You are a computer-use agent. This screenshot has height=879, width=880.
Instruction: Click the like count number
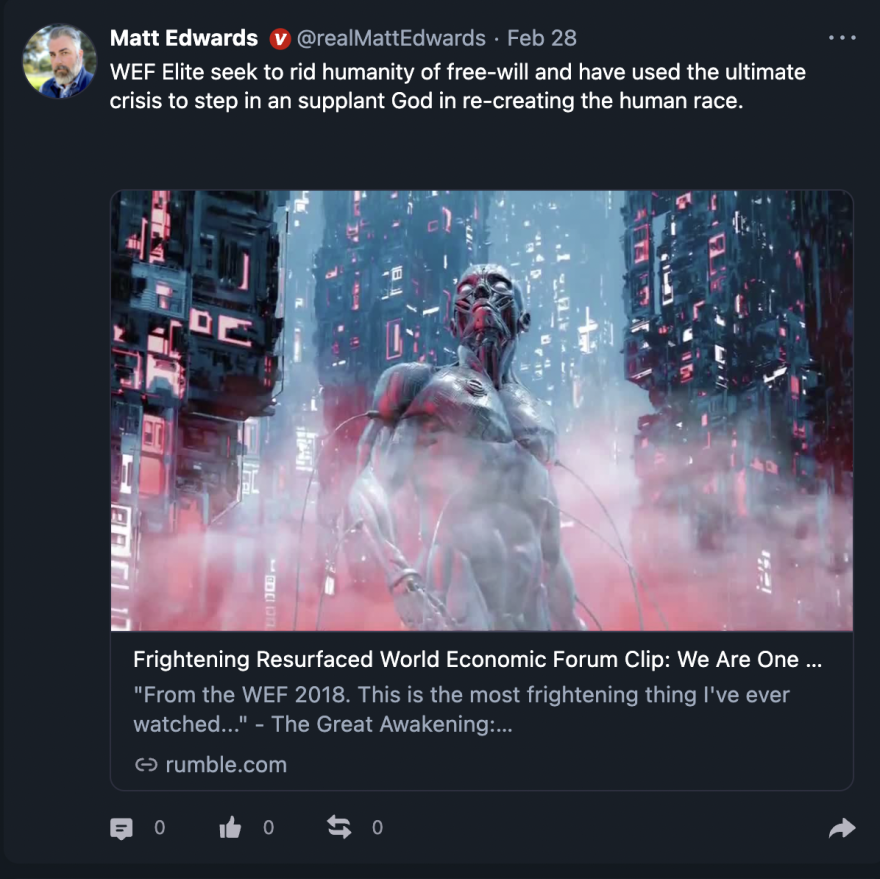pyautogui.click(x=269, y=828)
